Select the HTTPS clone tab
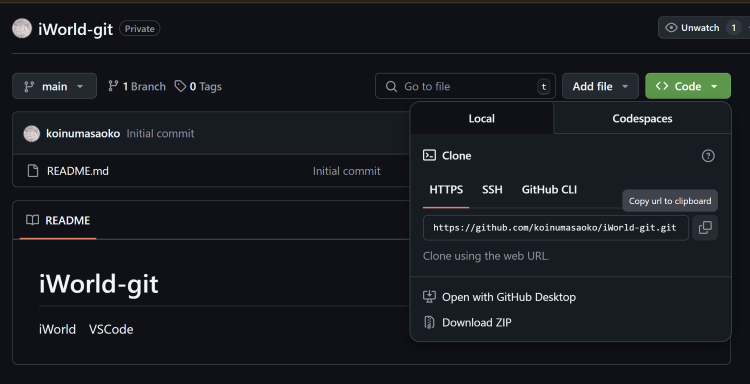This screenshot has width=750, height=384. coord(446,190)
